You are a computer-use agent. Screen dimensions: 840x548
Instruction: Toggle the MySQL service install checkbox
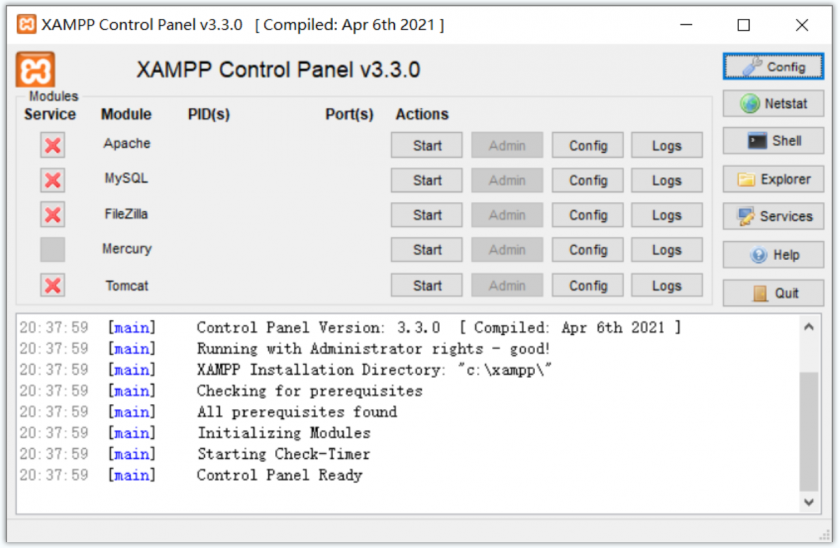(x=52, y=180)
